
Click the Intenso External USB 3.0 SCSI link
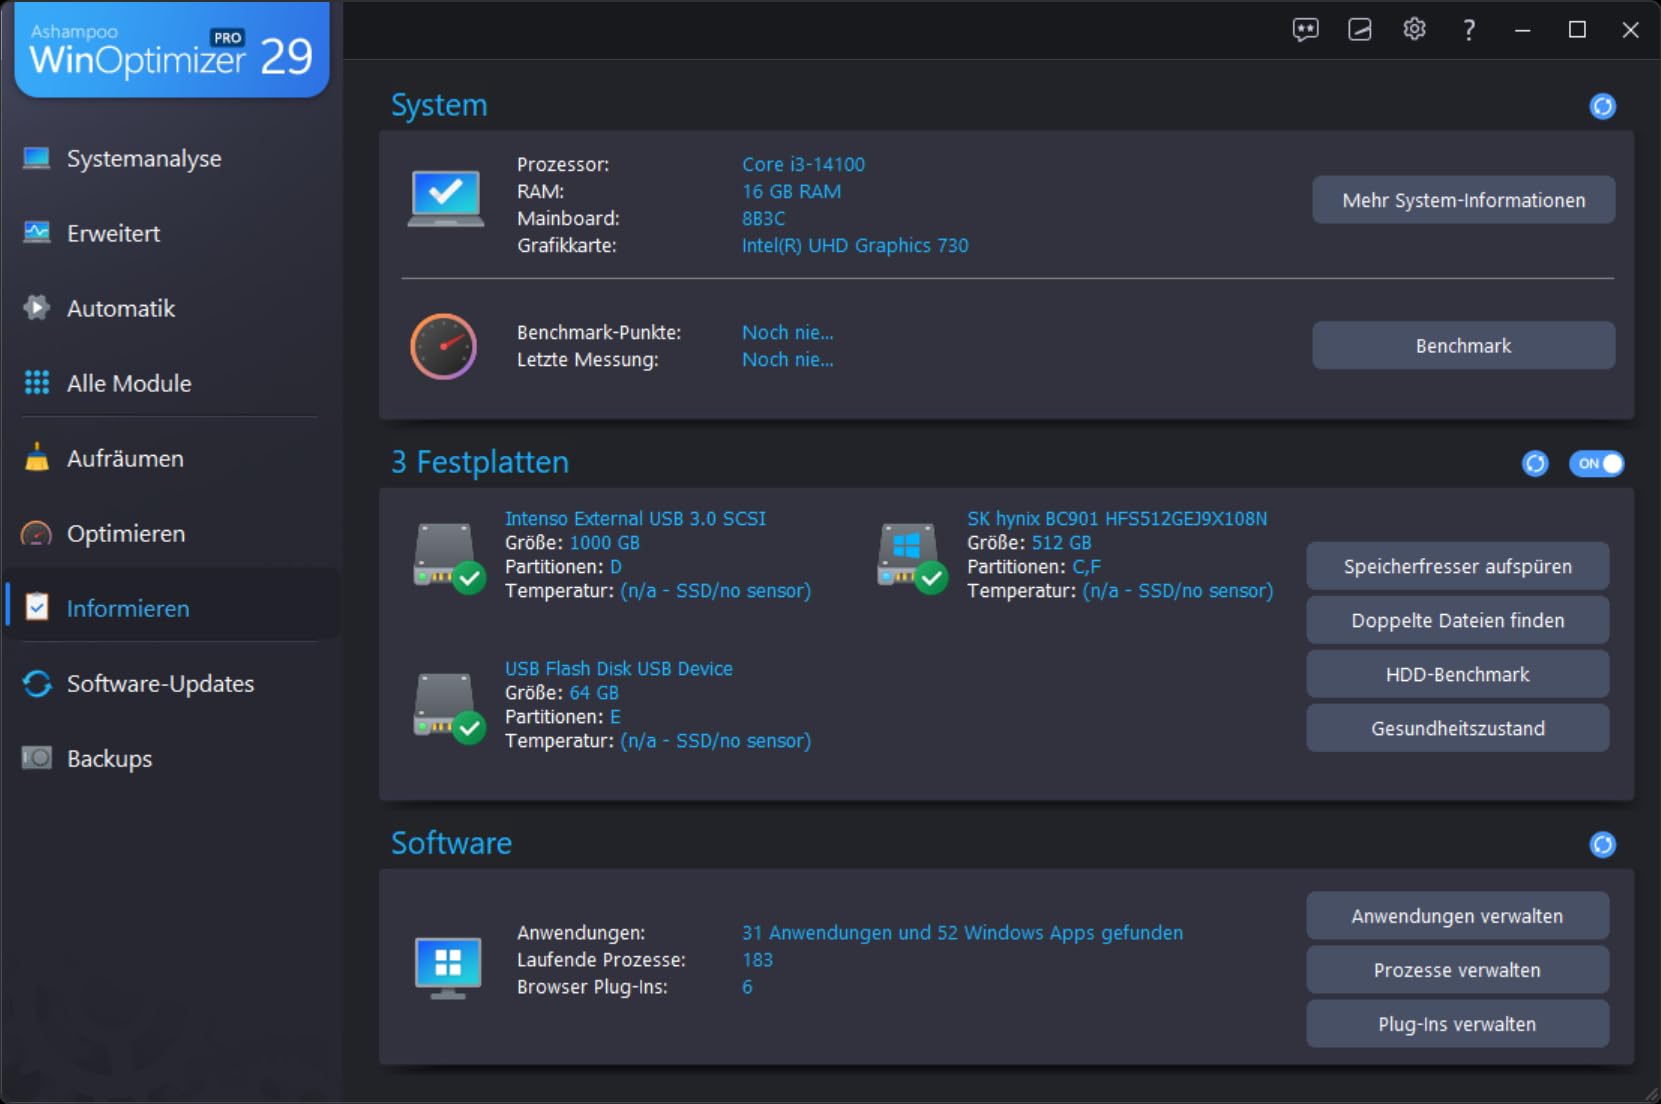coord(635,518)
